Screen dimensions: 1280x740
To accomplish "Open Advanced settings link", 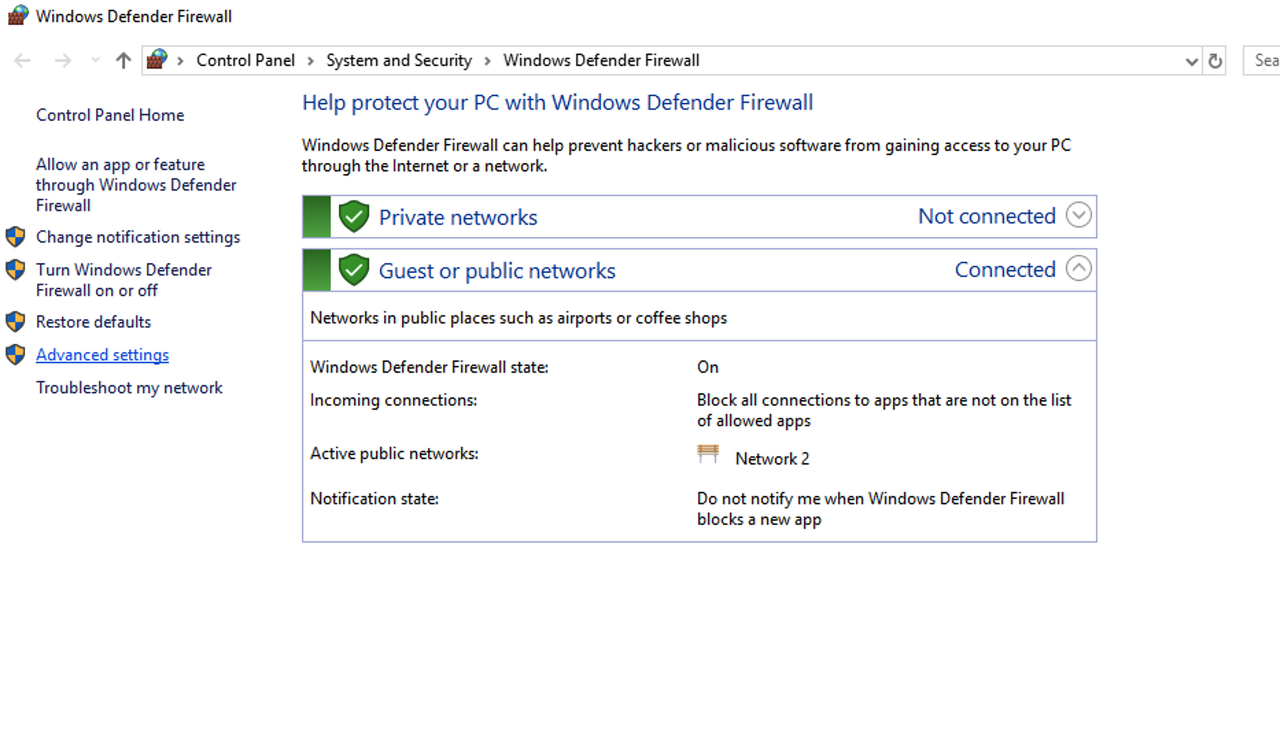I will tap(102, 355).
